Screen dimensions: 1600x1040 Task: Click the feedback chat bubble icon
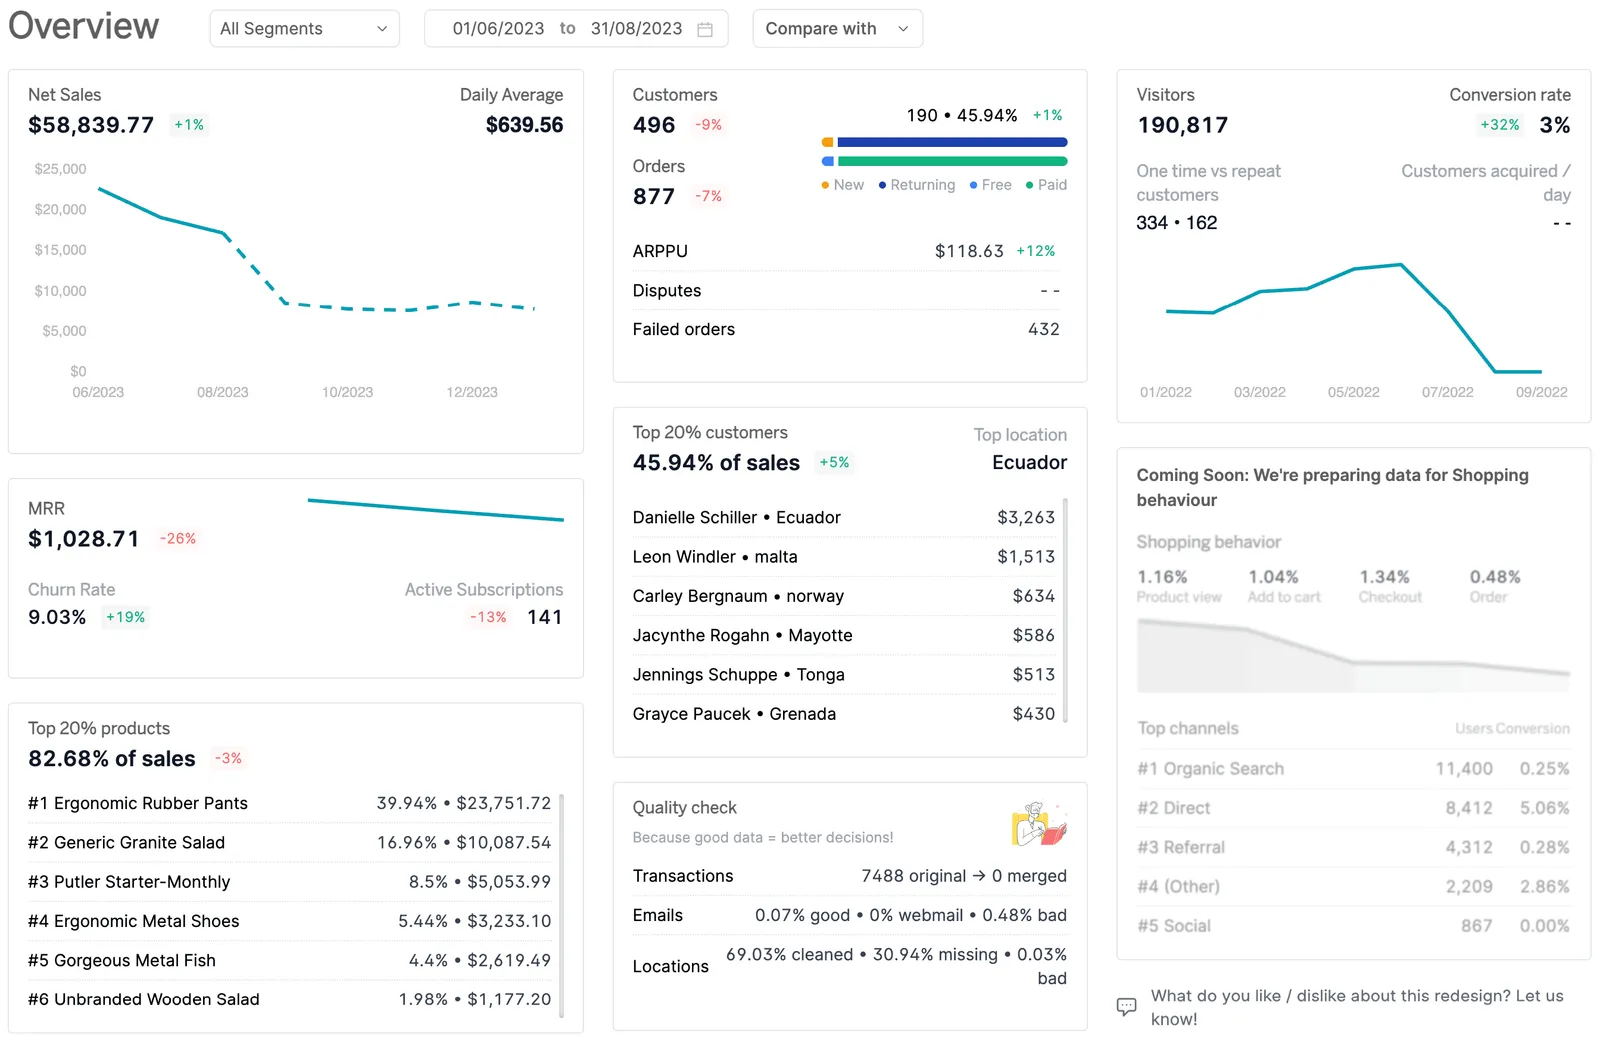point(1126,1006)
